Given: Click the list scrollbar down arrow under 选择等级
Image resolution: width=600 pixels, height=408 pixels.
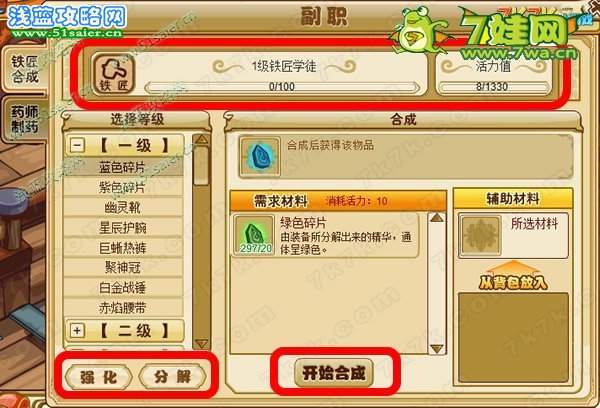Looking at the screenshot, I should pyautogui.click(x=201, y=343).
